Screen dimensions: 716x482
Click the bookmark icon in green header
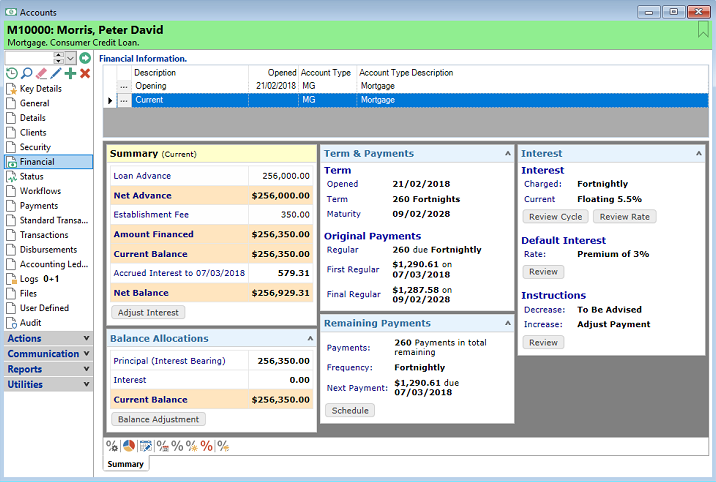tap(703, 30)
